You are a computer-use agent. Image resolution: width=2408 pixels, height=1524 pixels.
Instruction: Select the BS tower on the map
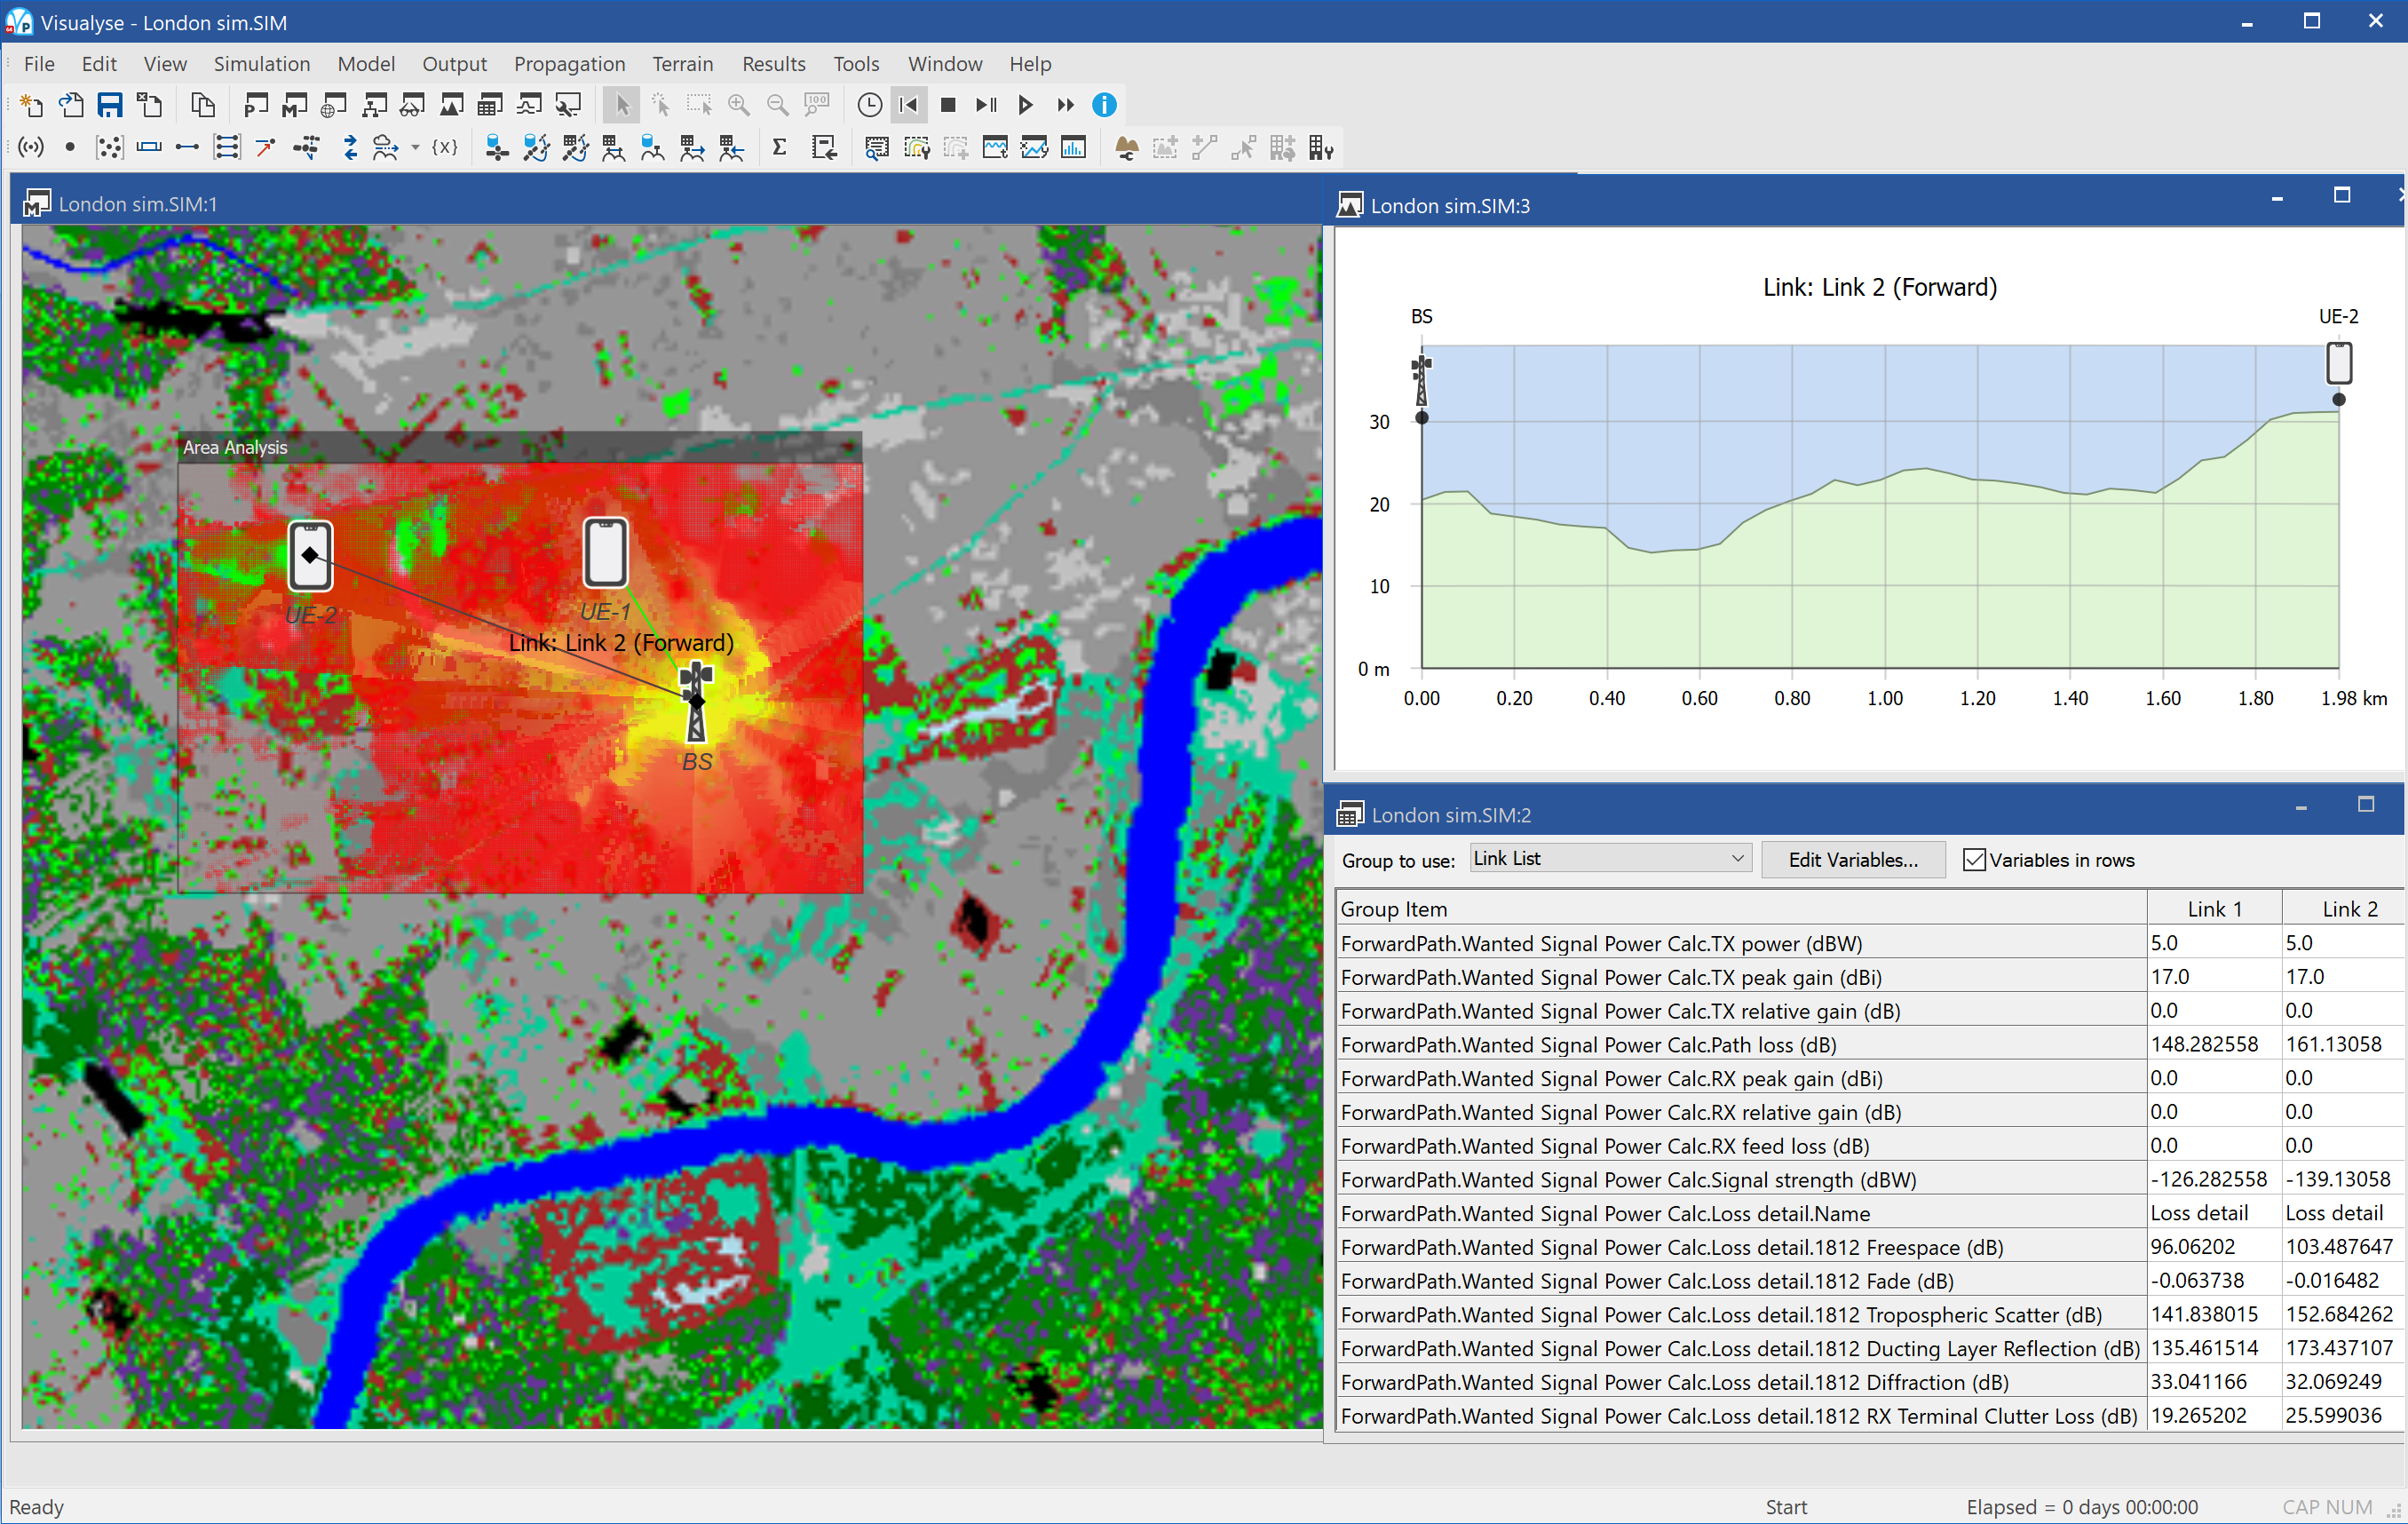[x=696, y=702]
